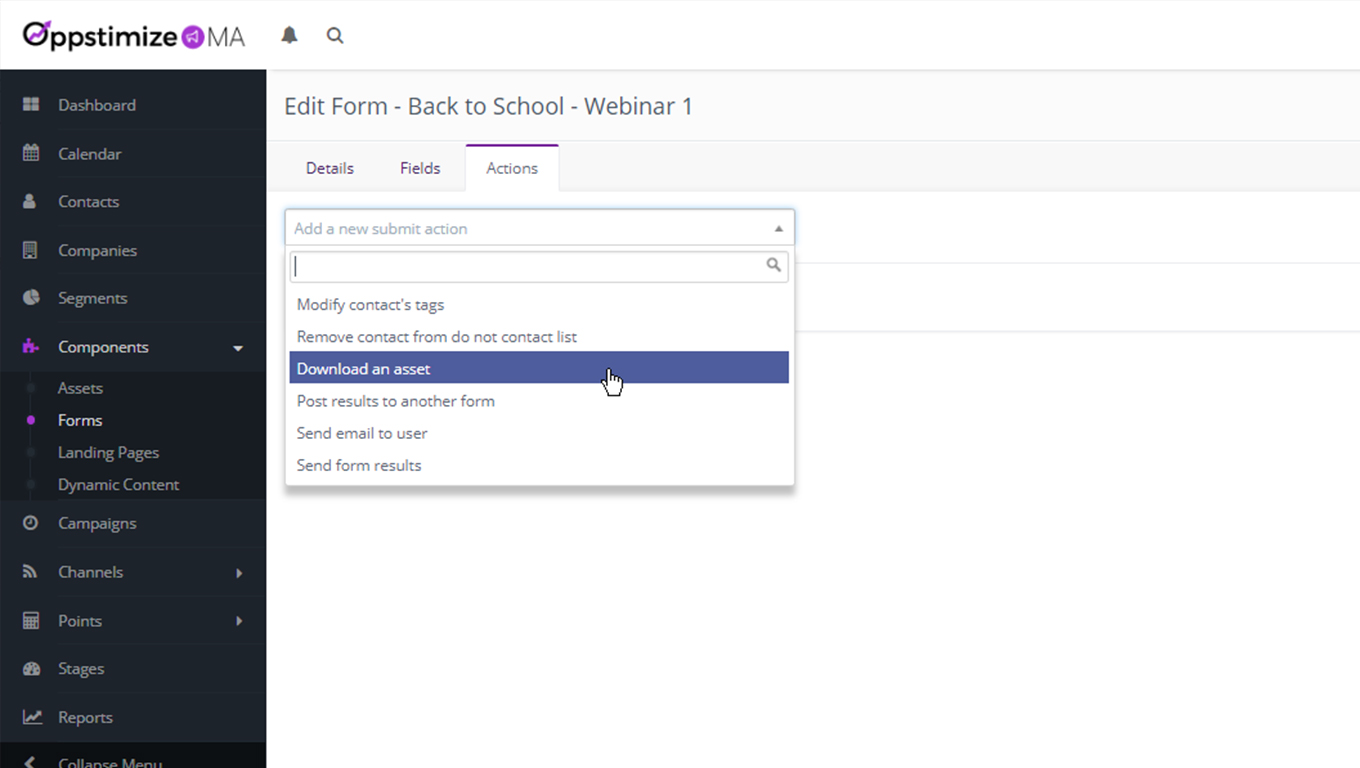The width and height of the screenshot is (1360, 768).
Task: Collapse the Components menu caret
Action: click(238, 348)
